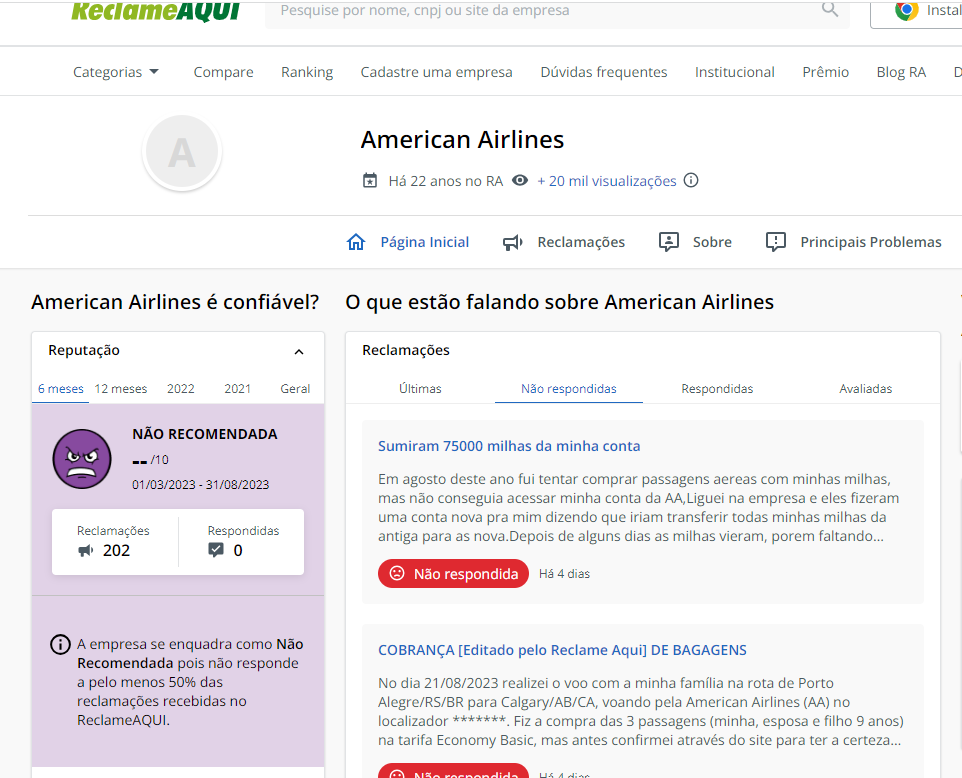Go to Cadastre uma empresa
Screen dimensions: 962x778
click(x=436, y=72)
